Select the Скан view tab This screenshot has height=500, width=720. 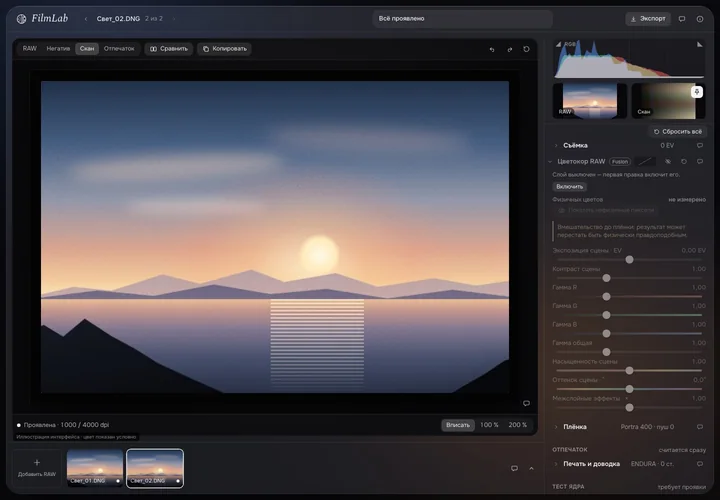point(87,49)
